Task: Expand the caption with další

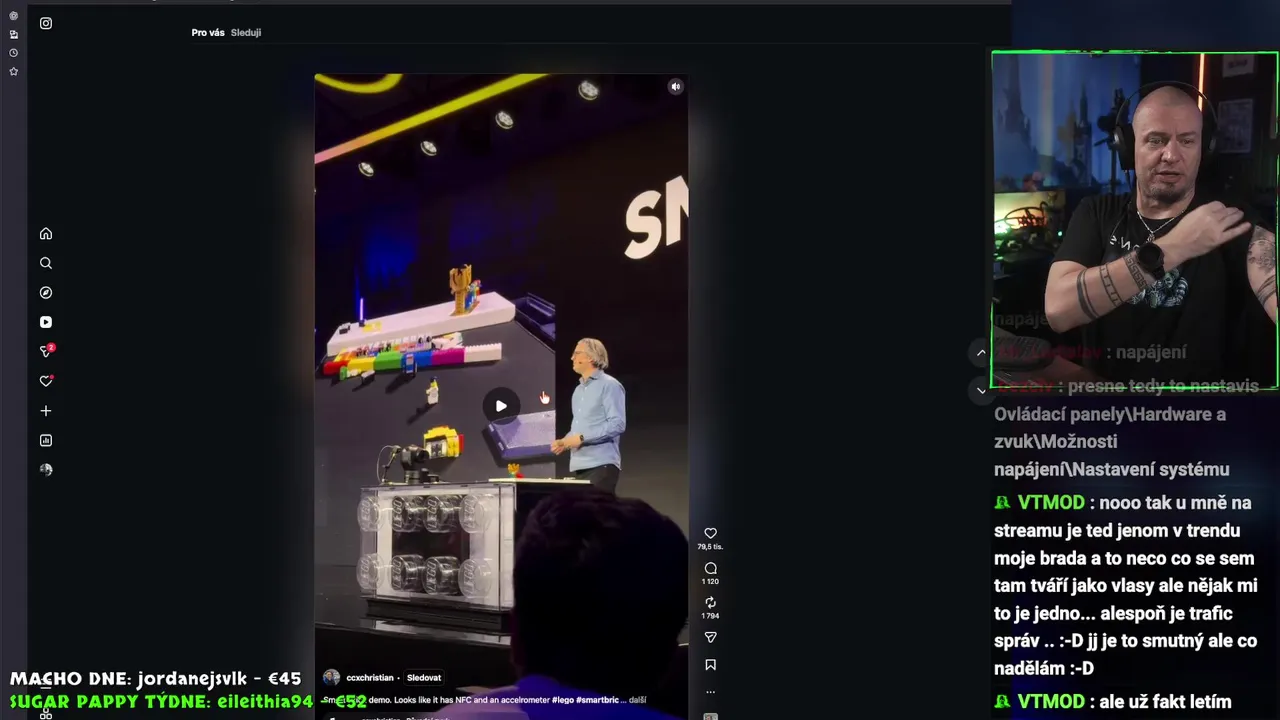Action: pos(638,700)
